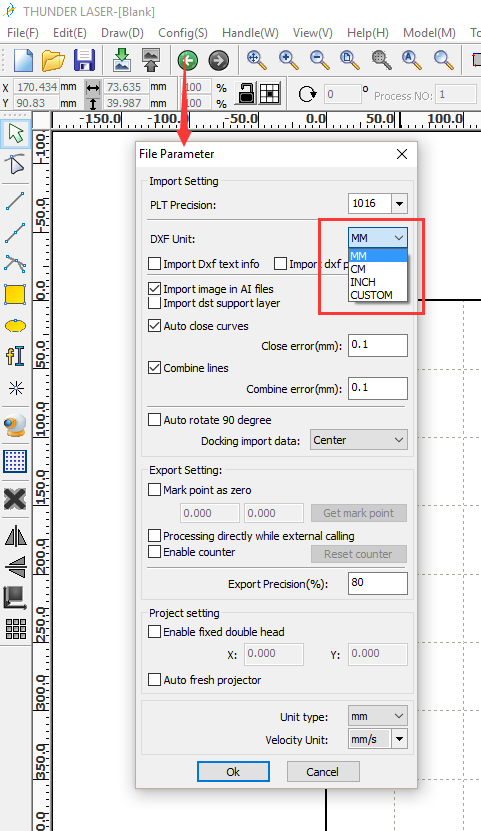The height and width of the screenshot is (831, 481).
Task: Expand the PLT Precision dropdown arrow
Action: coord(399,204)
